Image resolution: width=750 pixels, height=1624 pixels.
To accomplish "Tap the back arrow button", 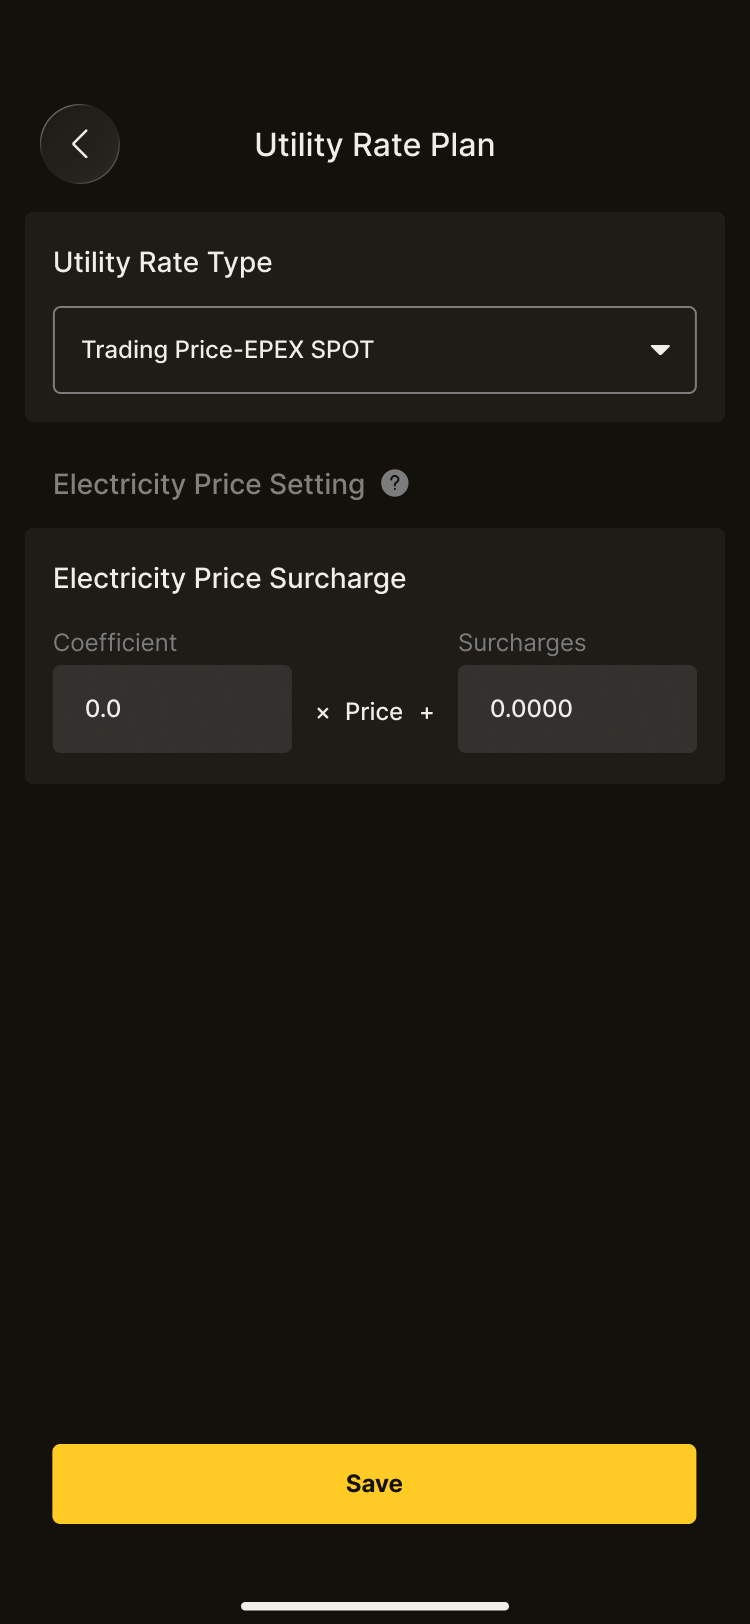I will click(80, 144).
